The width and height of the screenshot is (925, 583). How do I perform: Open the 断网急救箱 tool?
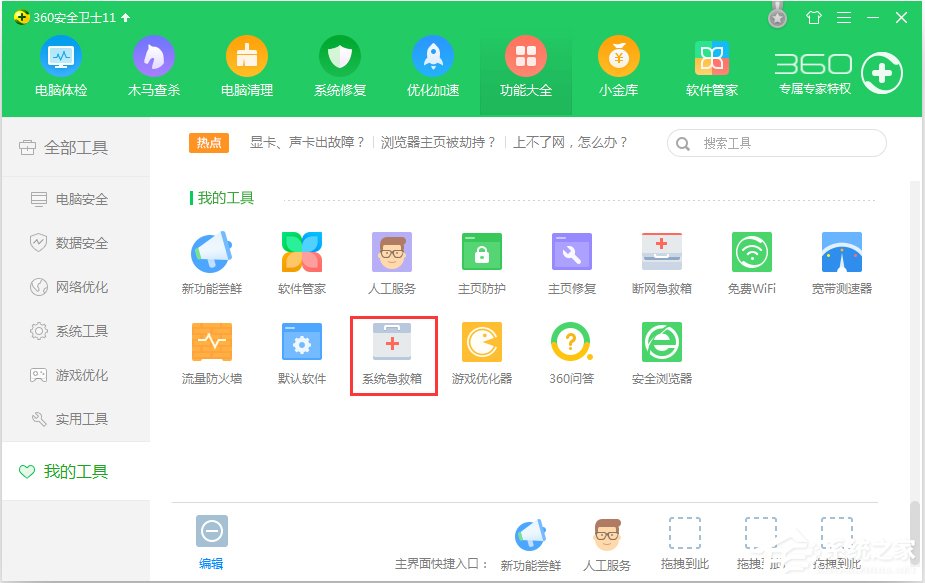click(x=661, y=251)
